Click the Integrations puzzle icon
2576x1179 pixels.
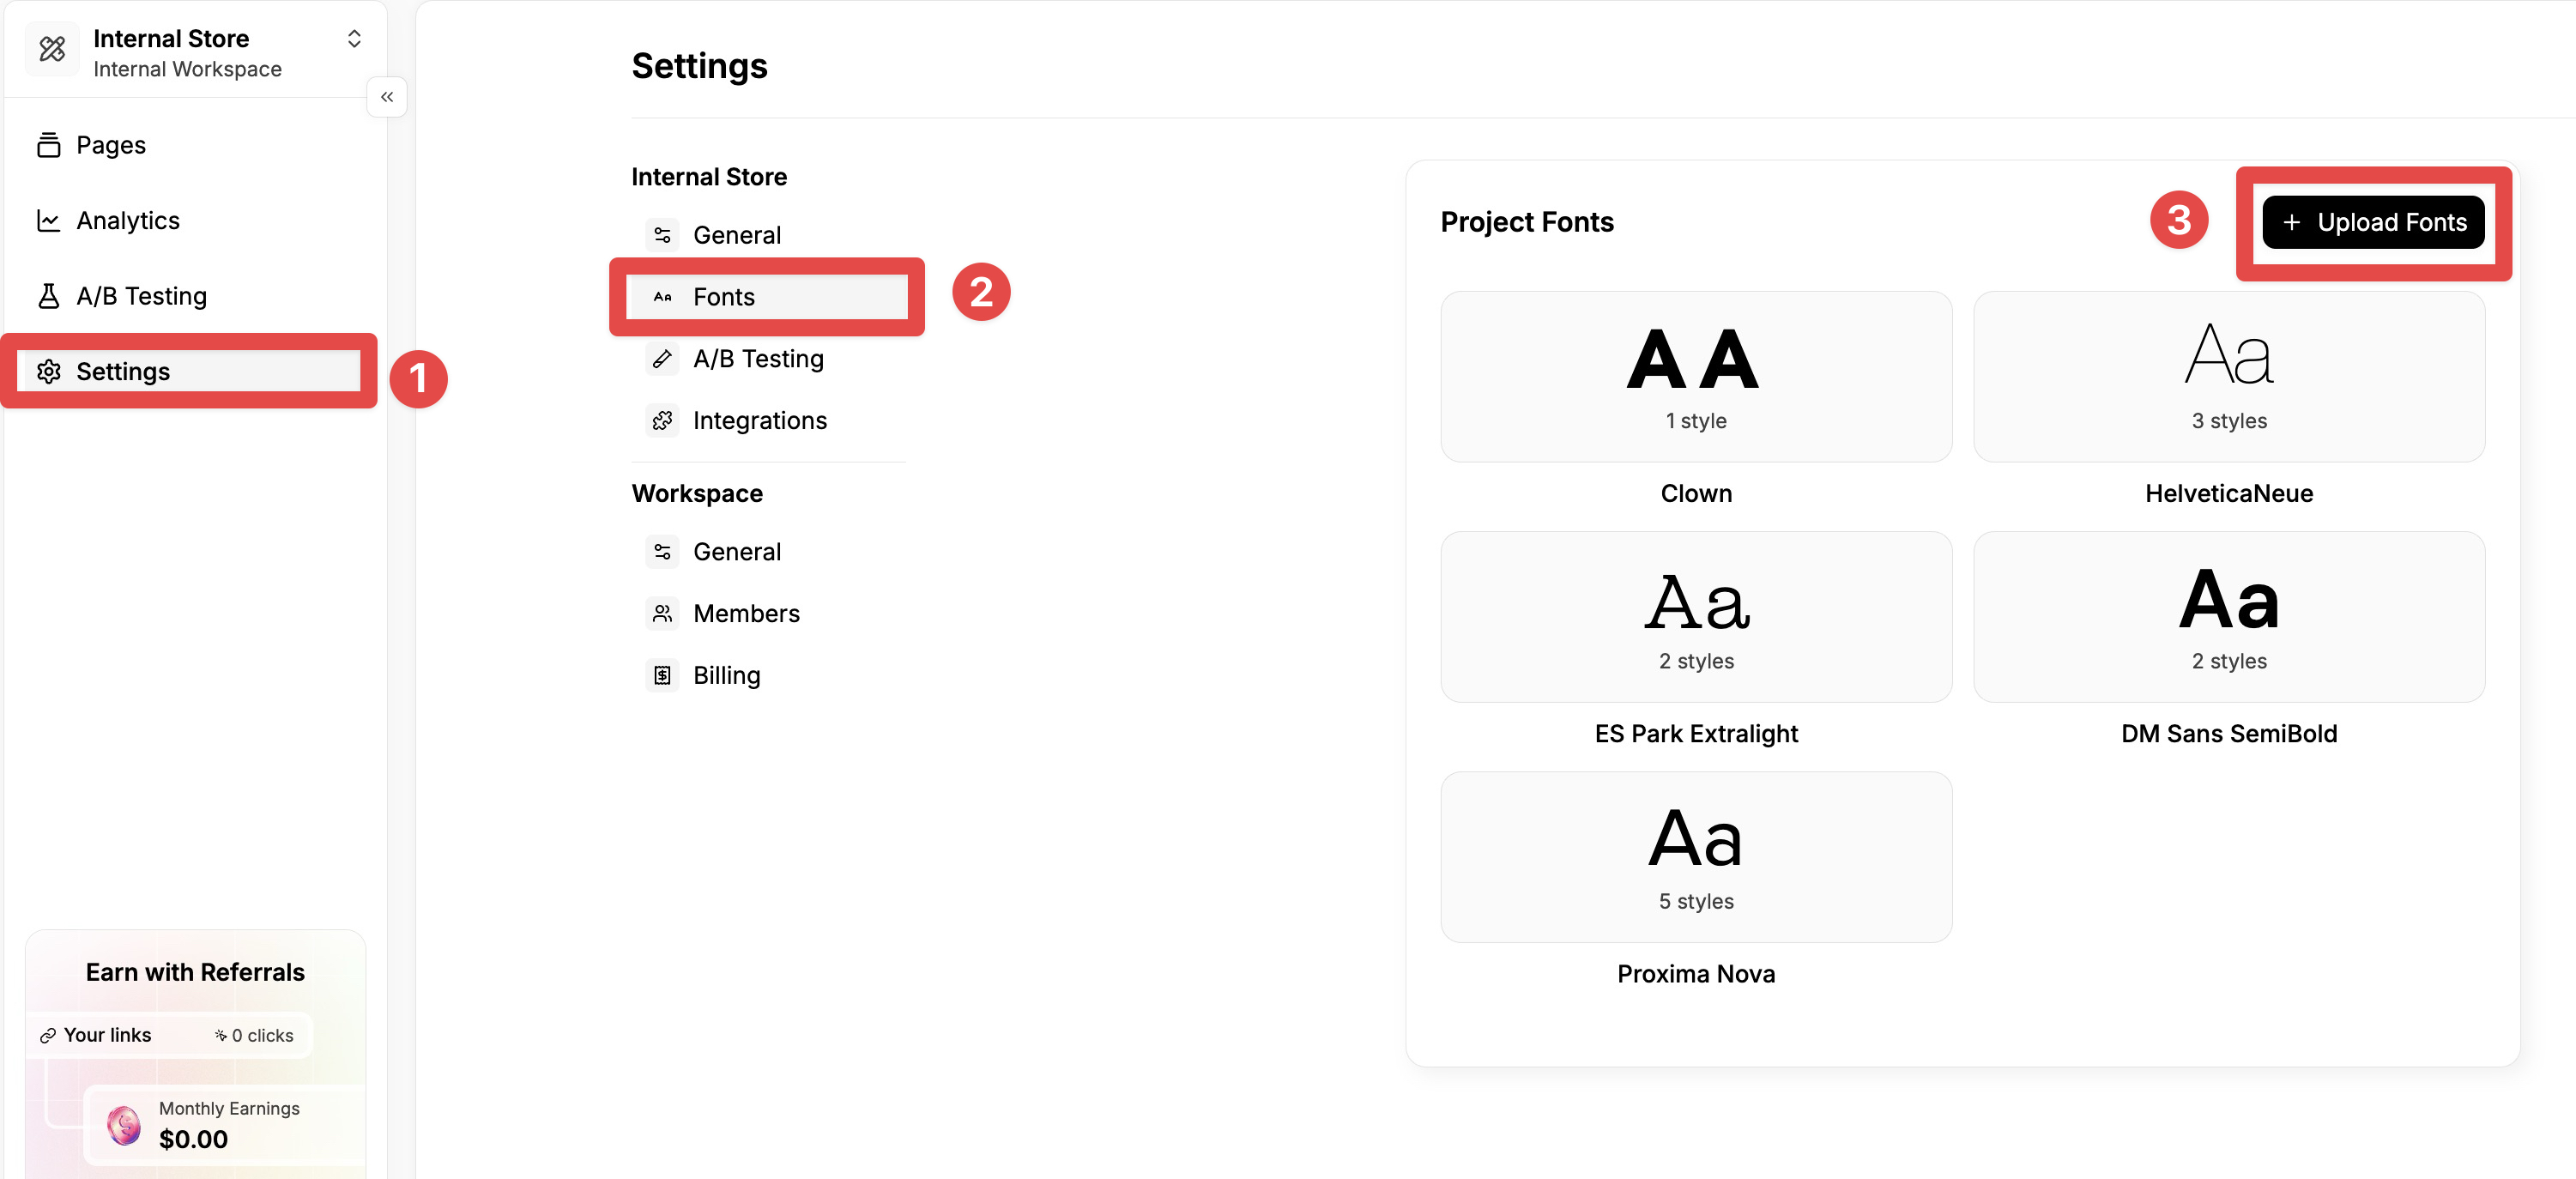662,421
